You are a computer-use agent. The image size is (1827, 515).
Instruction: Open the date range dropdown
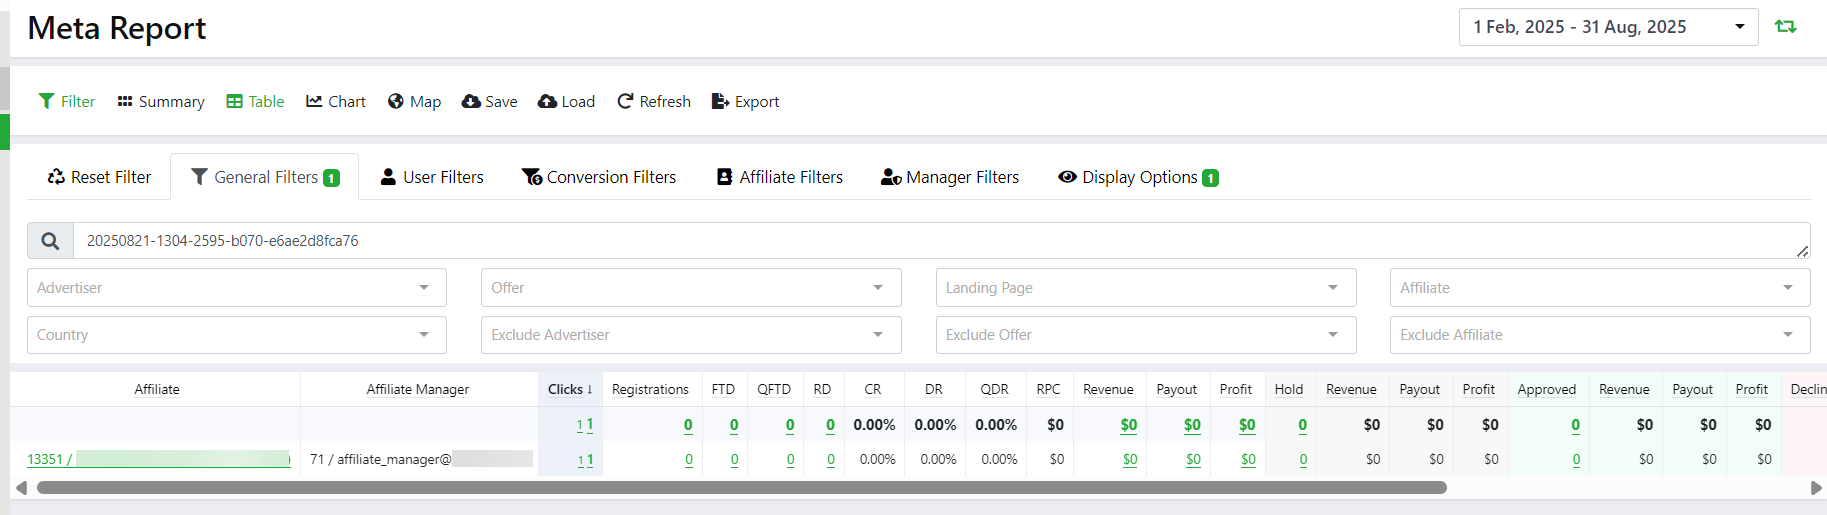tap(1608, 27)
